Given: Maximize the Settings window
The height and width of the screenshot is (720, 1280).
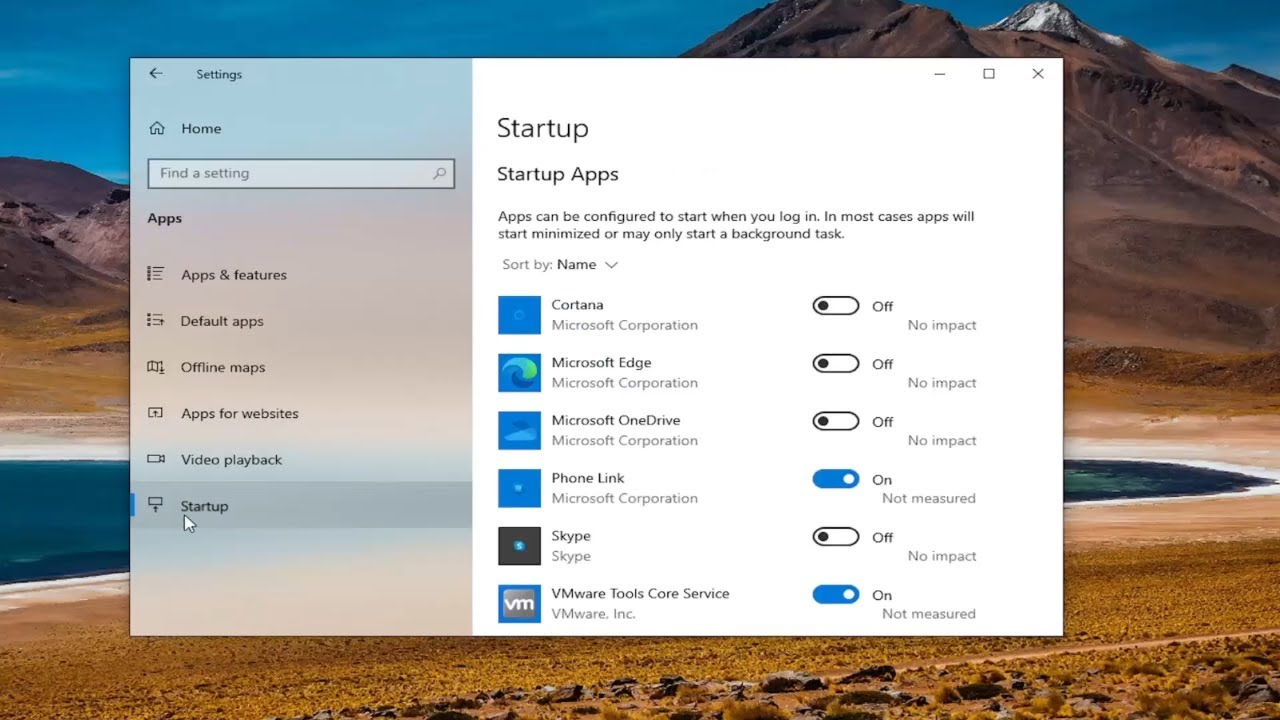Looking at the screenshot, I should pos(989,74).
